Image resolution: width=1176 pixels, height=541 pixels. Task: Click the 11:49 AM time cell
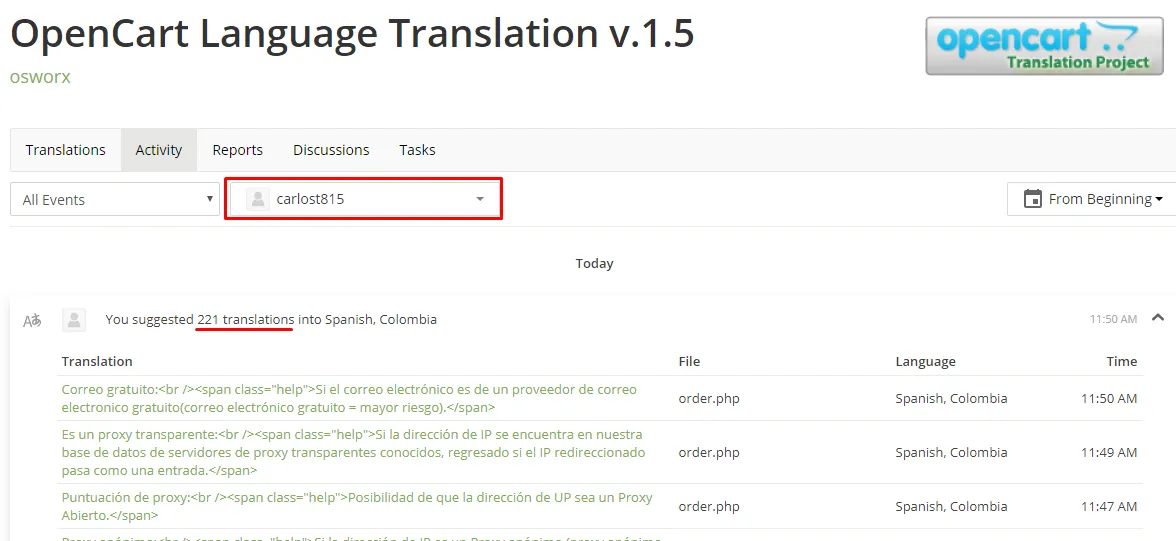click(x=1109, y=452)
